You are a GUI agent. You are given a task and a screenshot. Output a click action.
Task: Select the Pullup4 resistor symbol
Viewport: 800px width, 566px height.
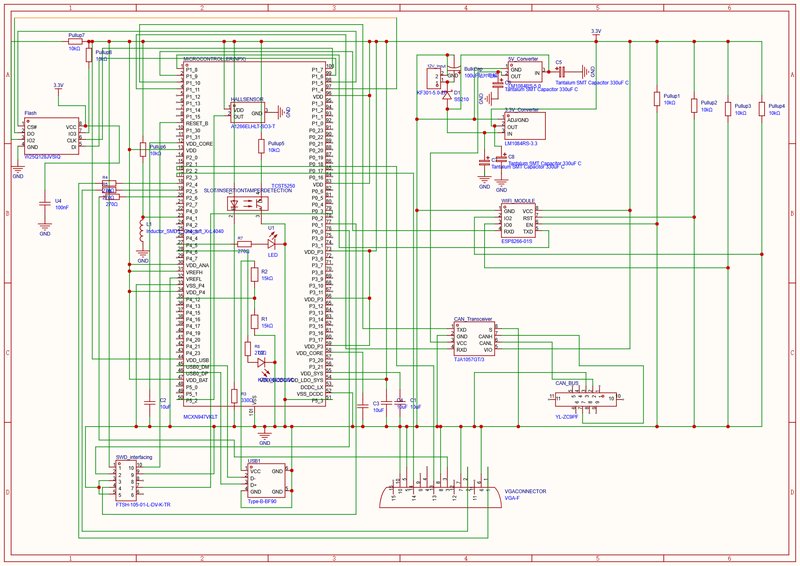point(762,109)
